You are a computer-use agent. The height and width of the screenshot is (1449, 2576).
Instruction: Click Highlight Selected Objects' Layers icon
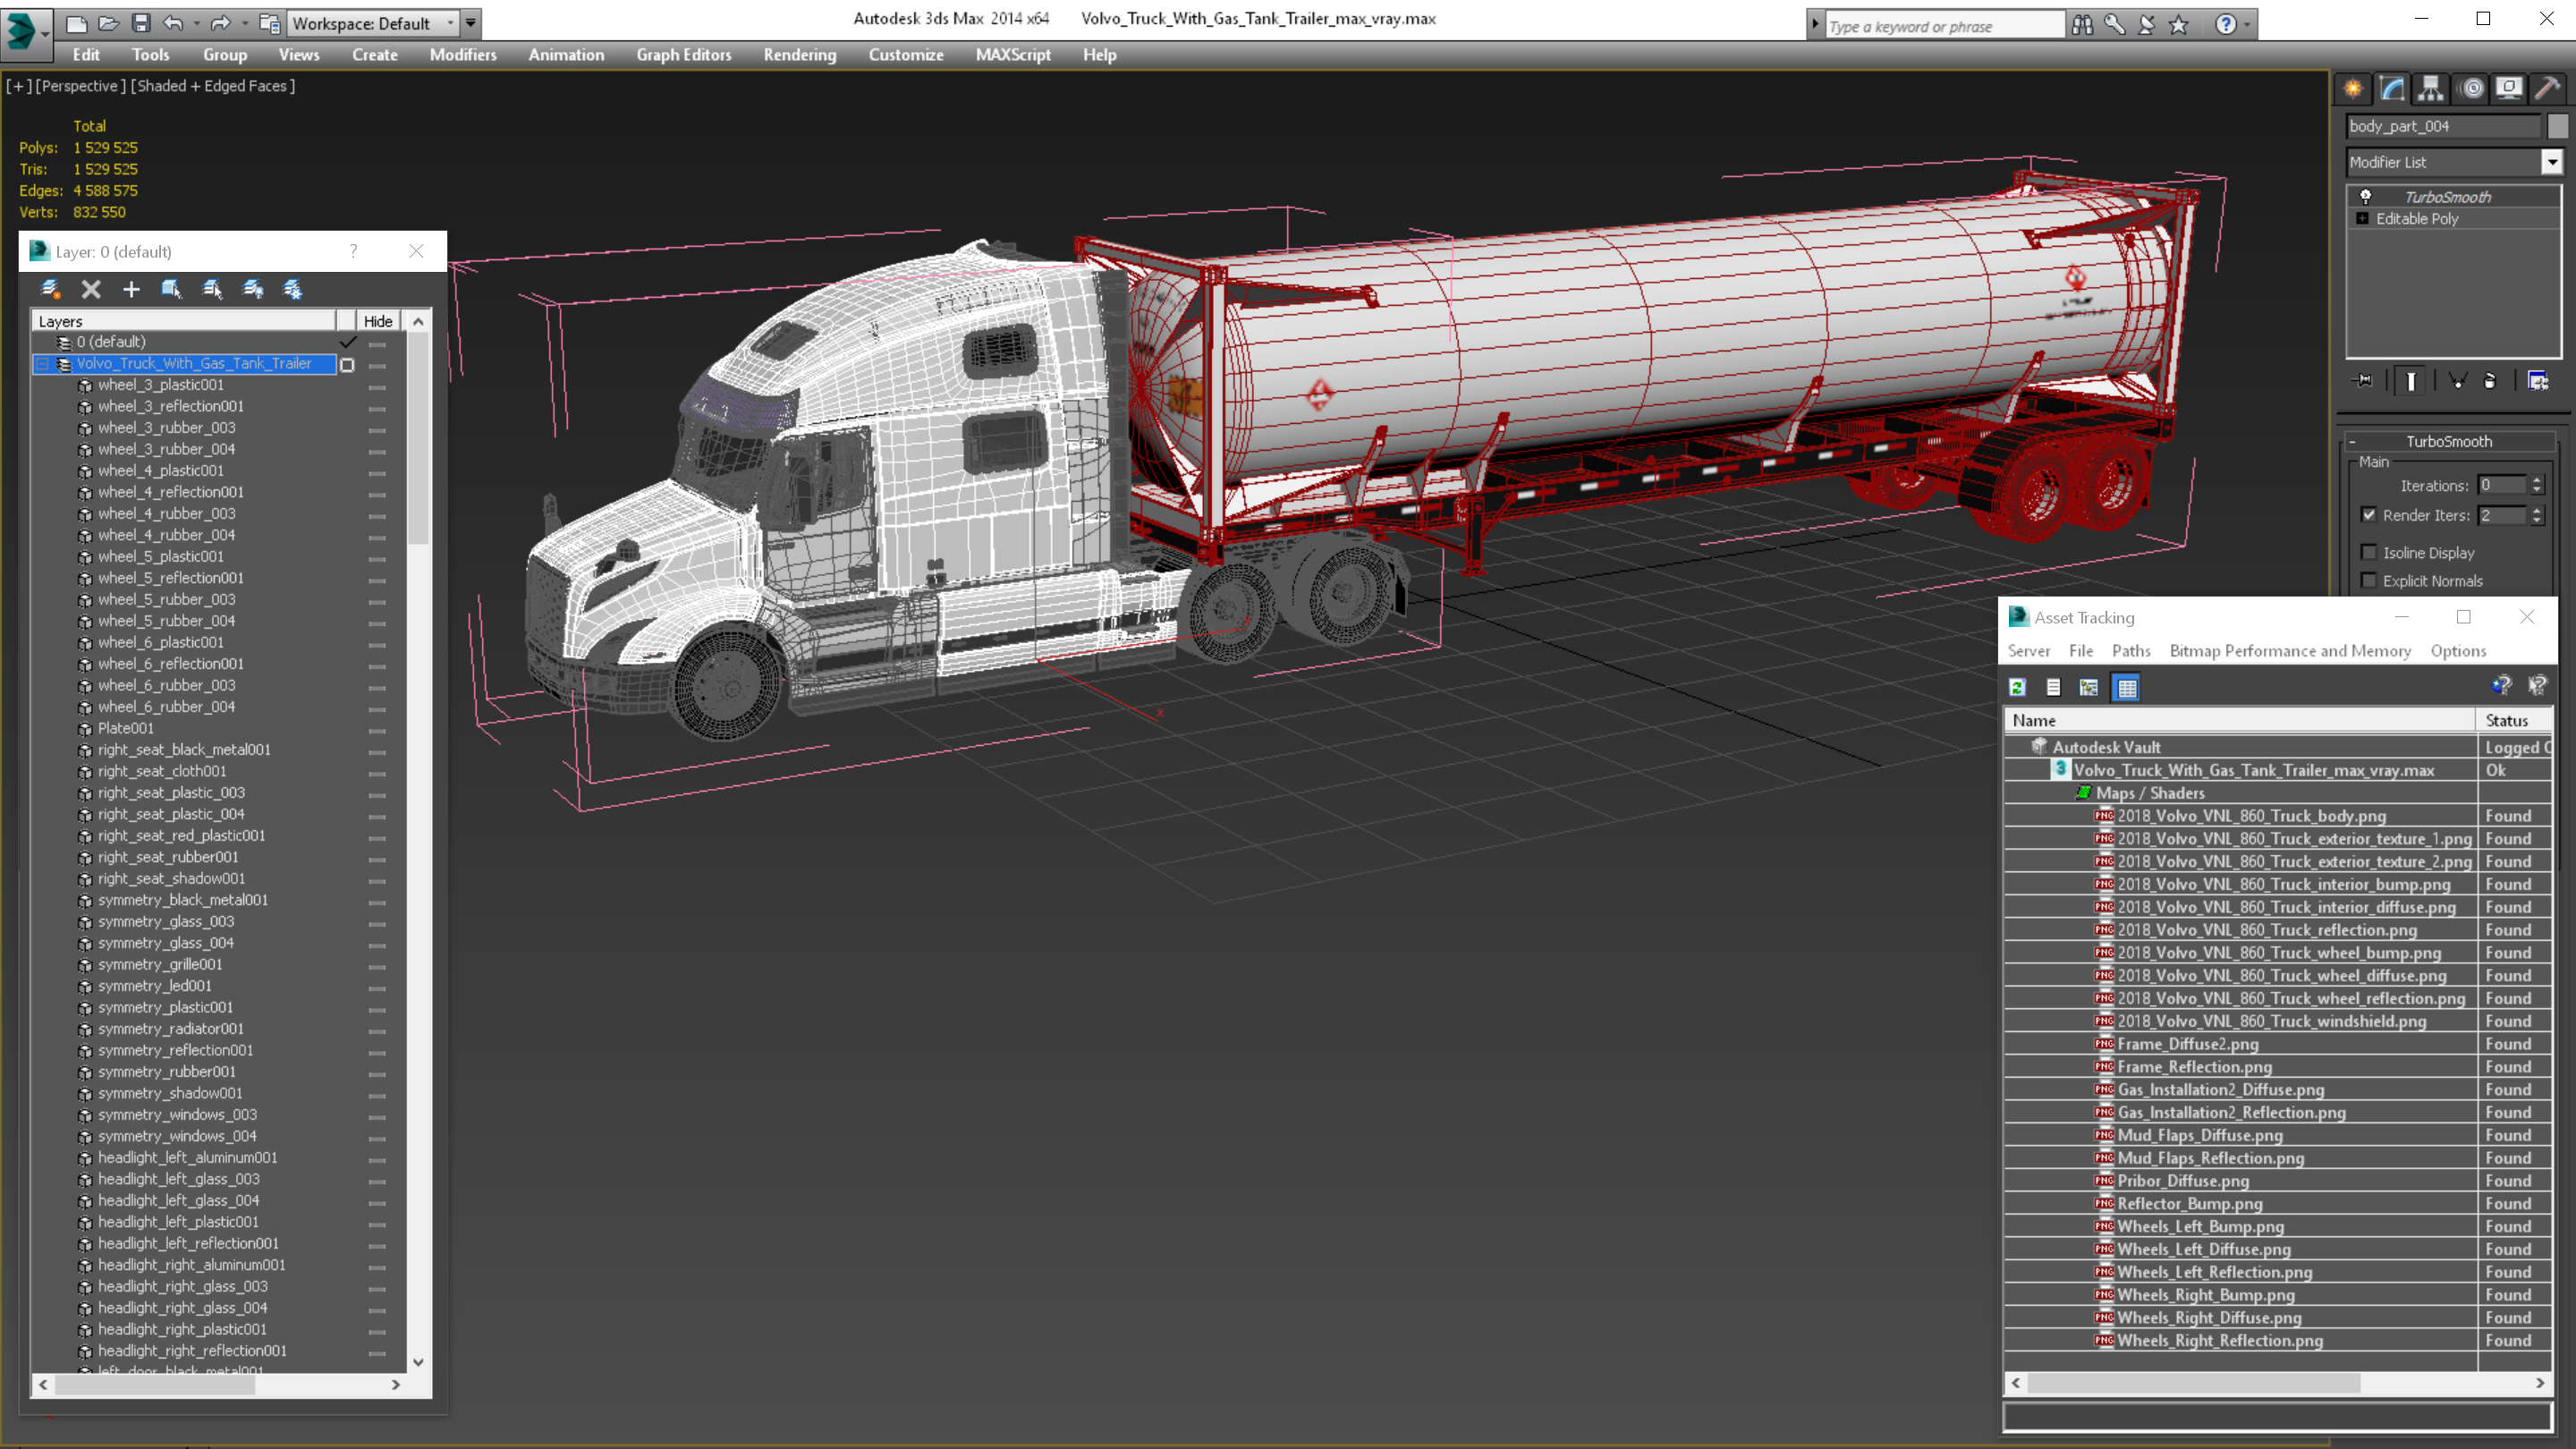pyautogui.click(x=212, y=290)
